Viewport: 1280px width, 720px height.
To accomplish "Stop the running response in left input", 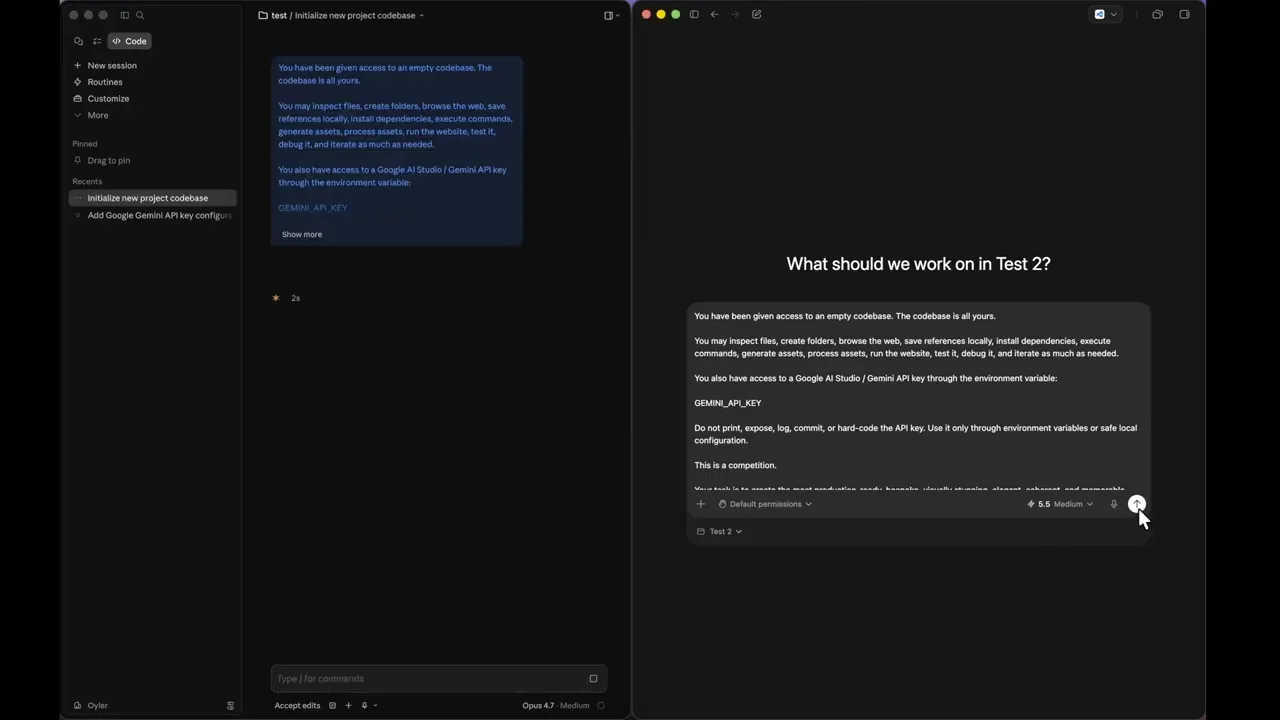I will [x=593, y=679].
